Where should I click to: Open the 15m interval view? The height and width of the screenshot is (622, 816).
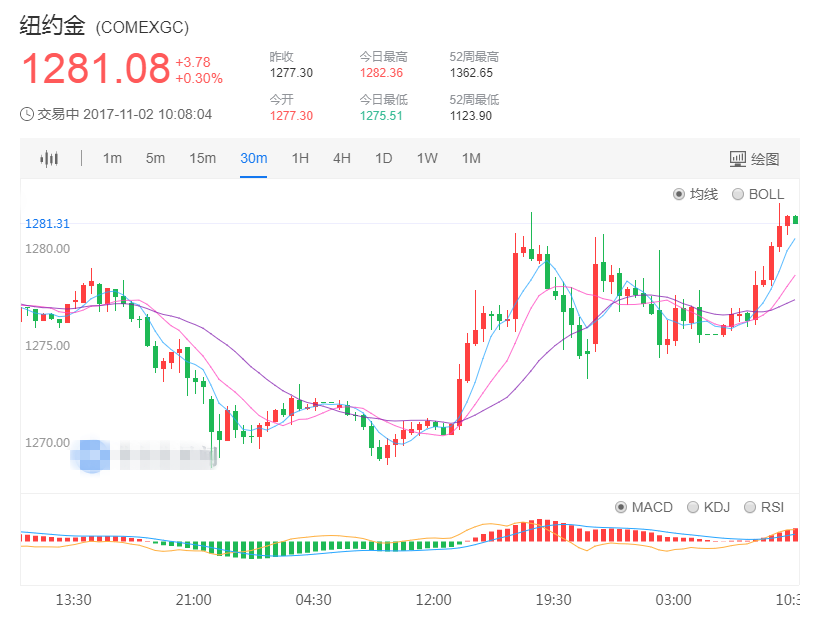[x=203, y=158]
